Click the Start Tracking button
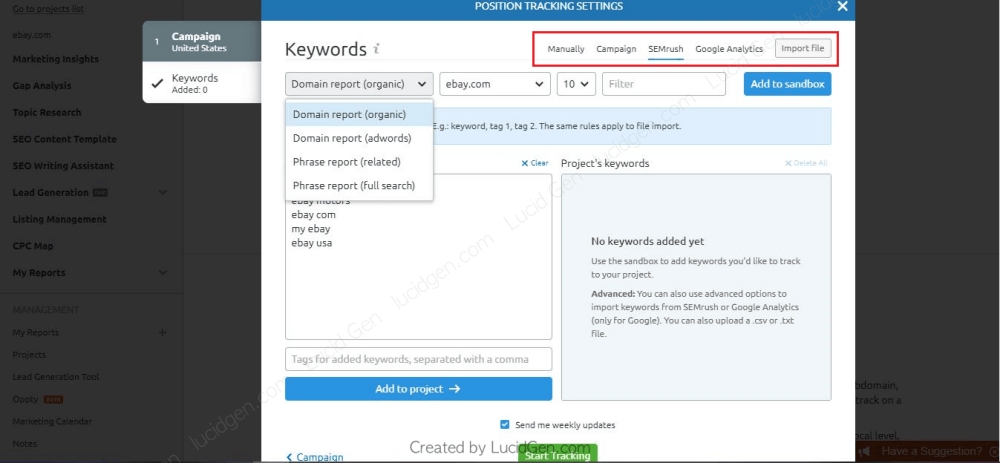The image size is (1000, 463). pyautogui.click(x=557, y=455)
